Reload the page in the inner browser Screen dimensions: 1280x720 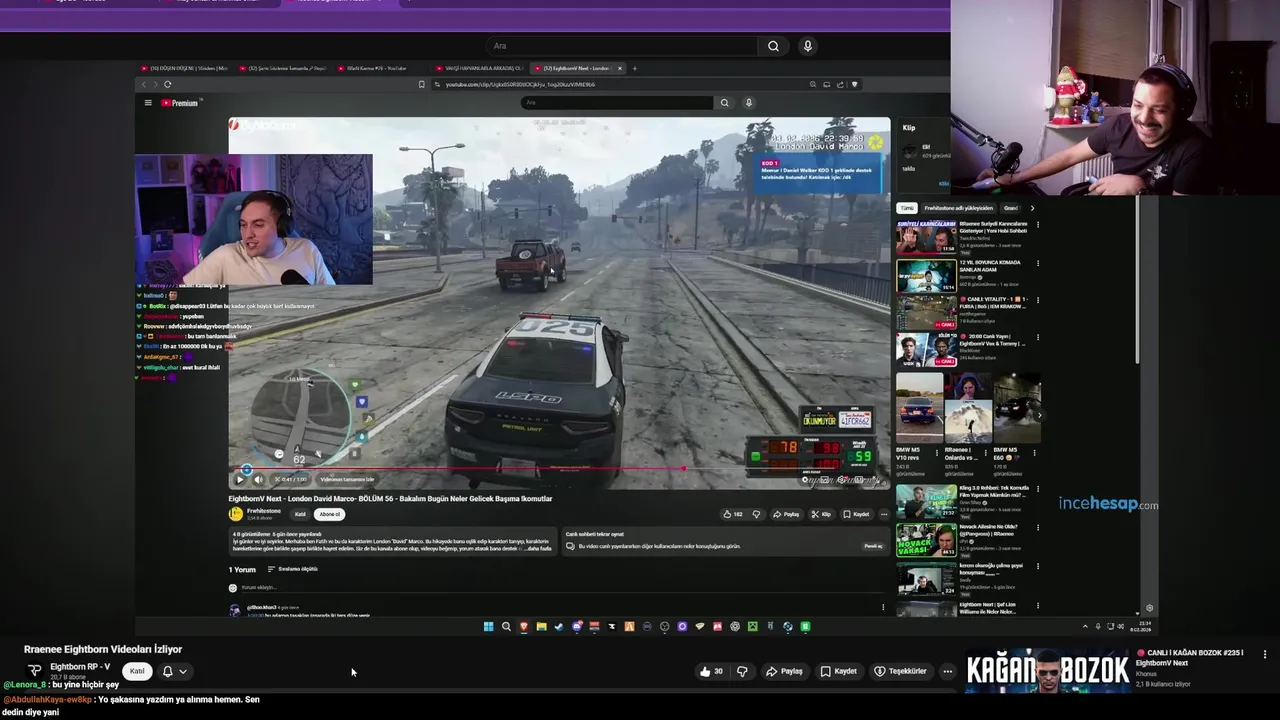point(167,84)
